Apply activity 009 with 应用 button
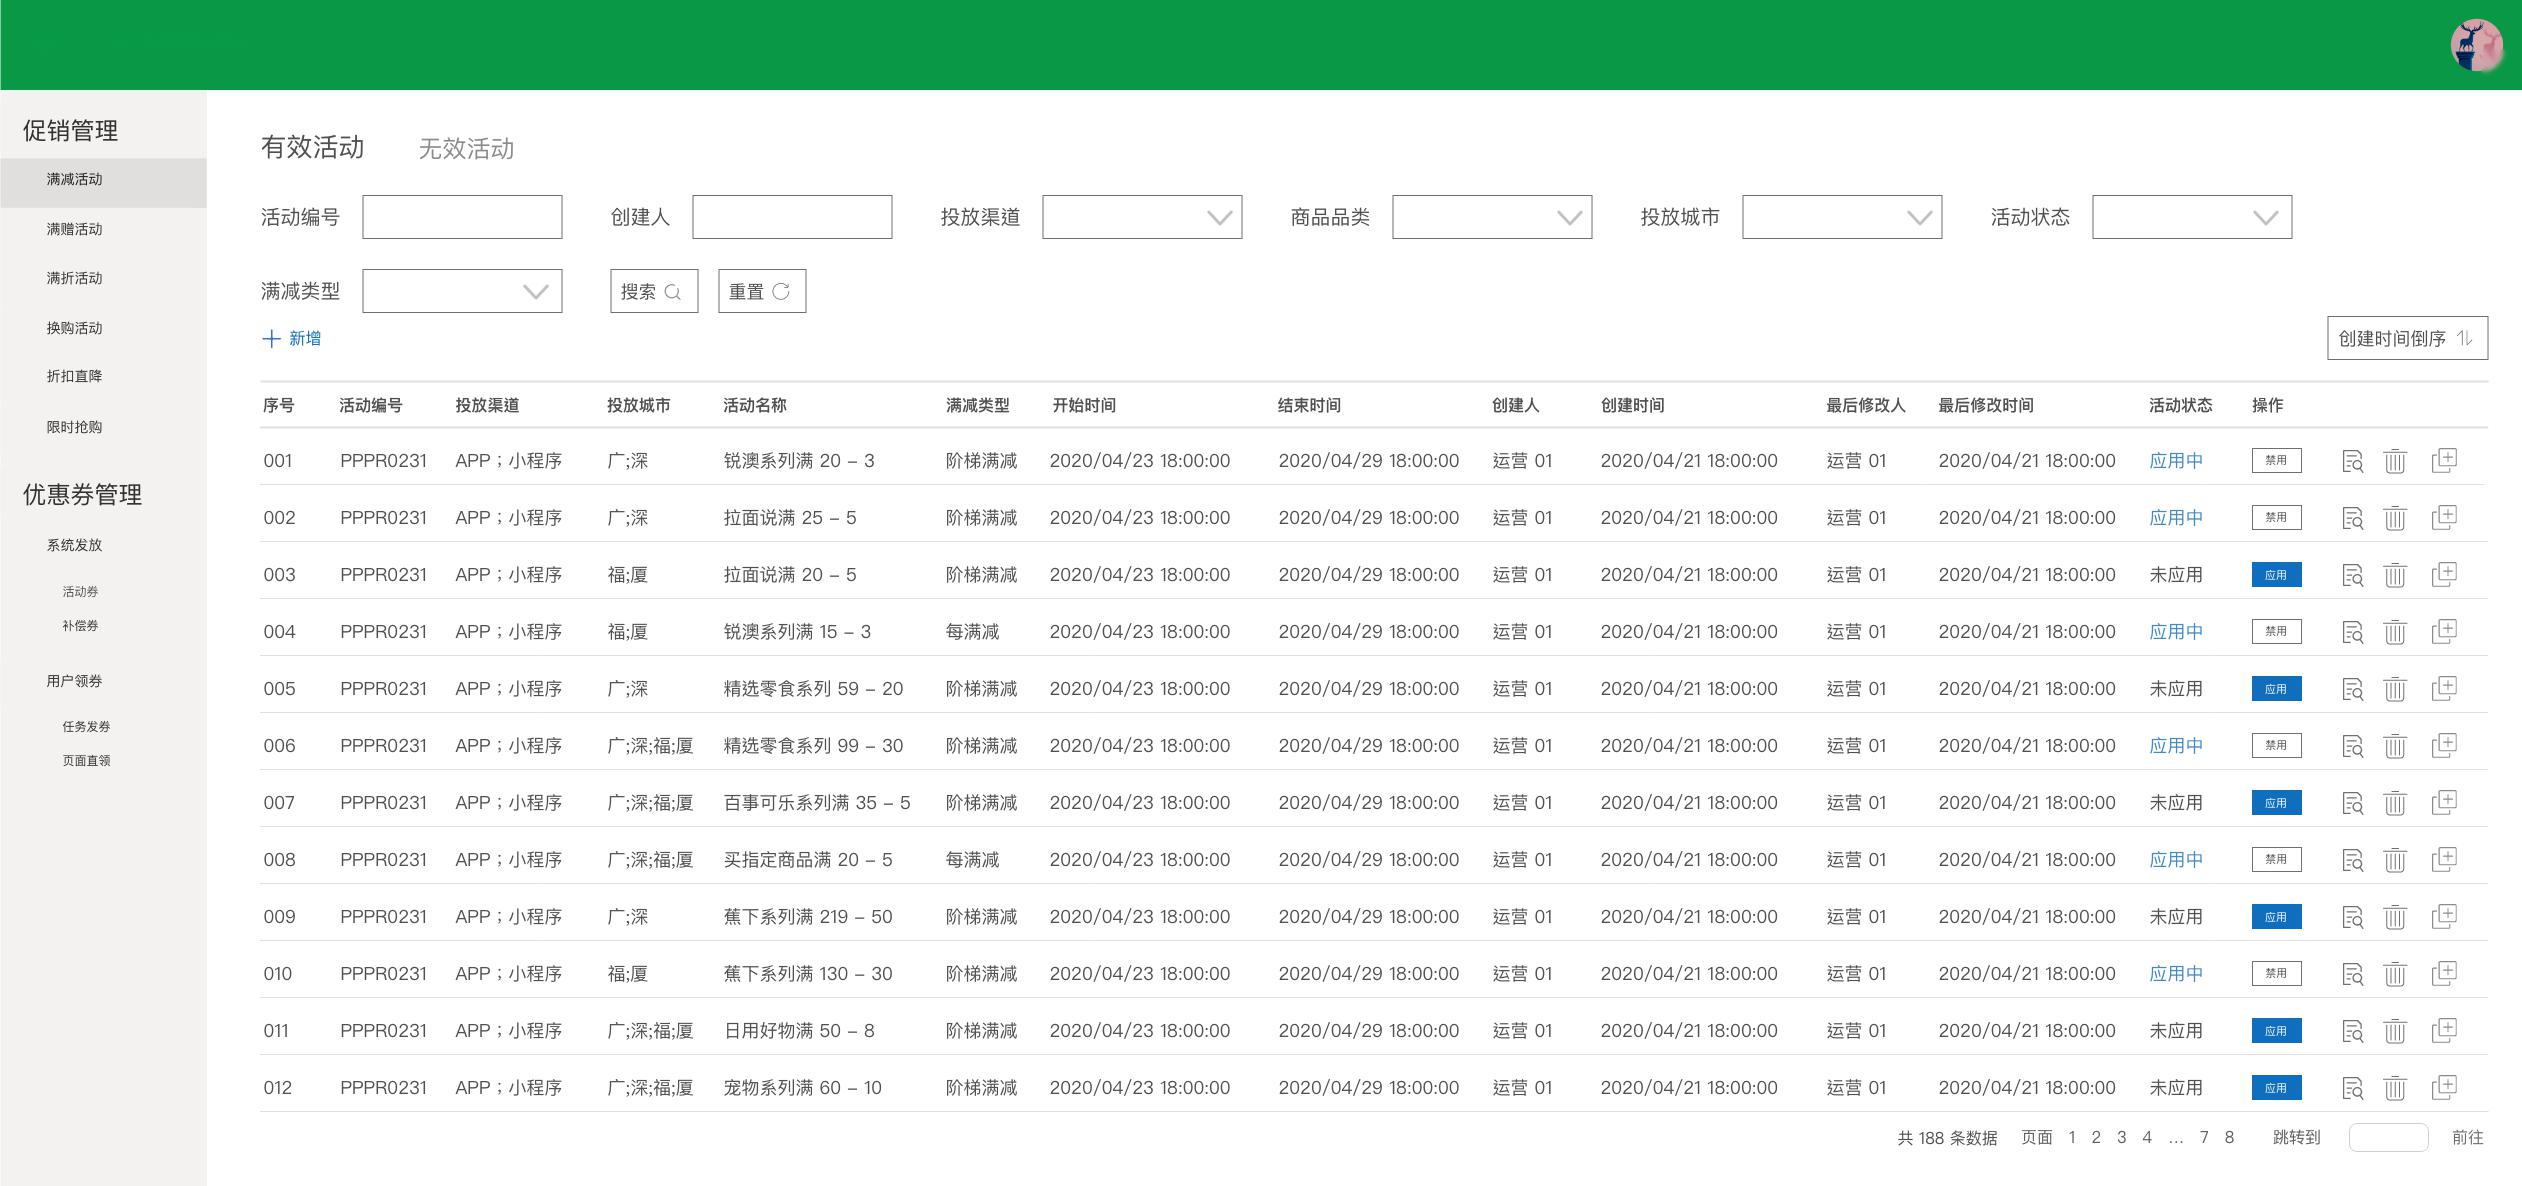Screen dimensions: 2522x1186 tap(2277, 917)
